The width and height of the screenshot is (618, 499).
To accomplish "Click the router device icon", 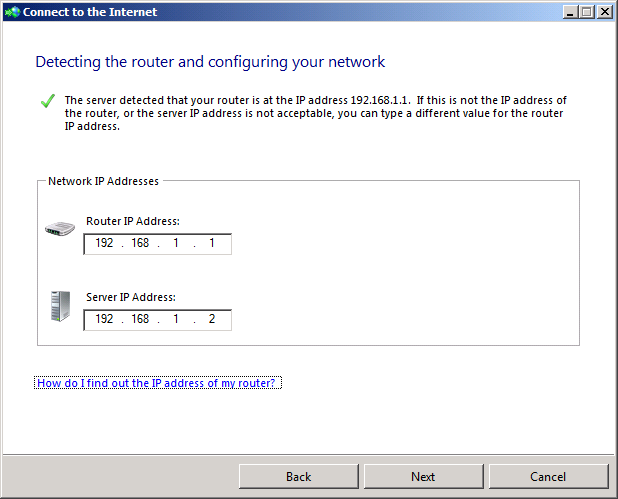I will [60, 230].
